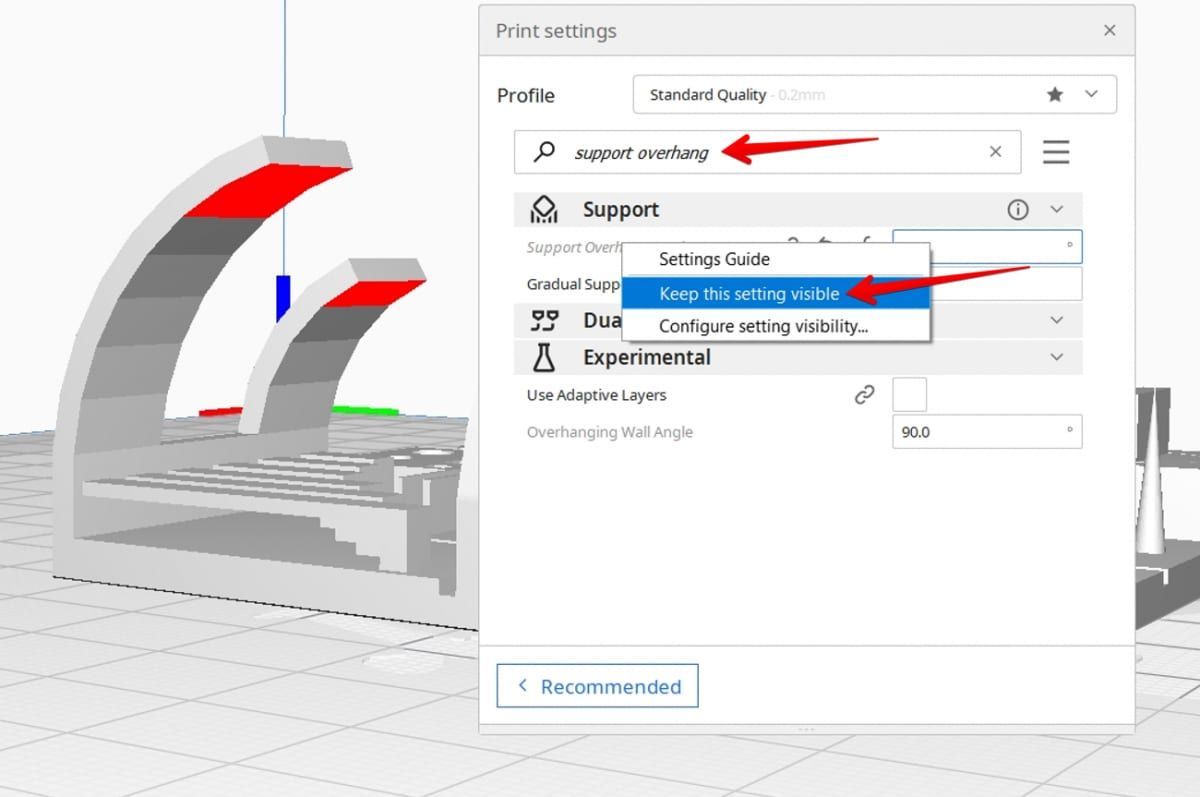Select Configure setting visibility

763,326
